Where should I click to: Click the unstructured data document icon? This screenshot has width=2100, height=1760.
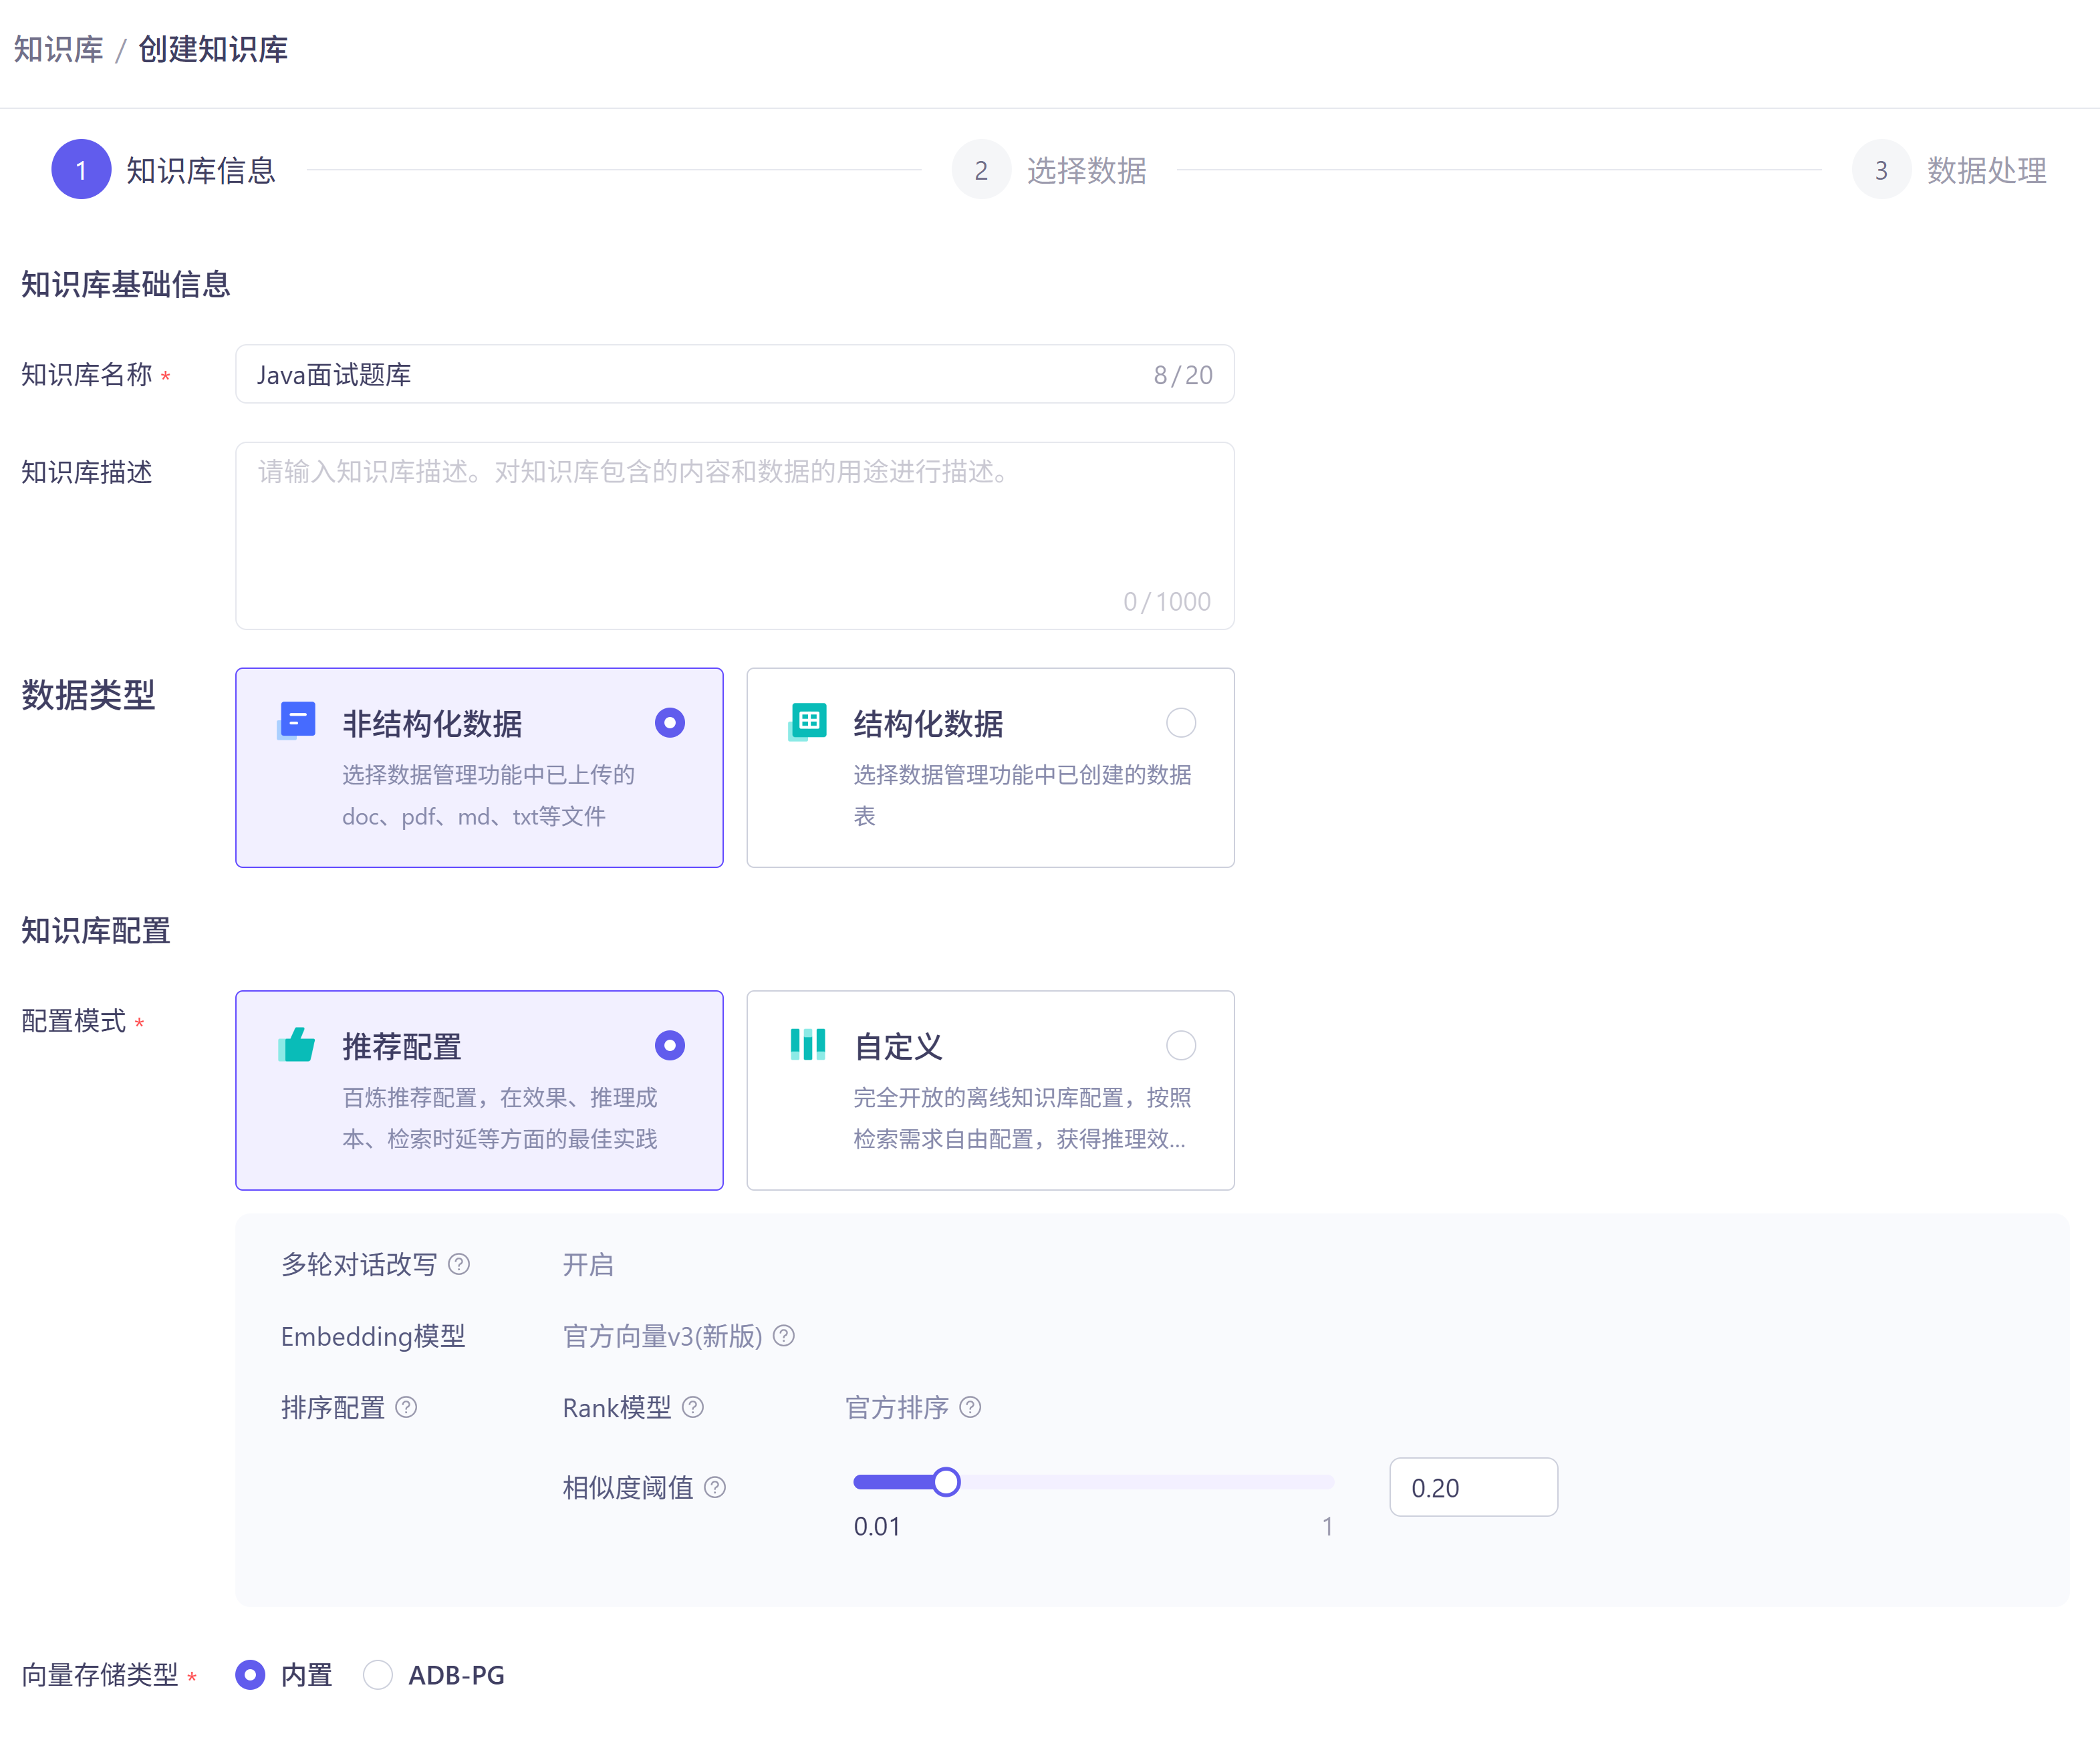[296, 721]
